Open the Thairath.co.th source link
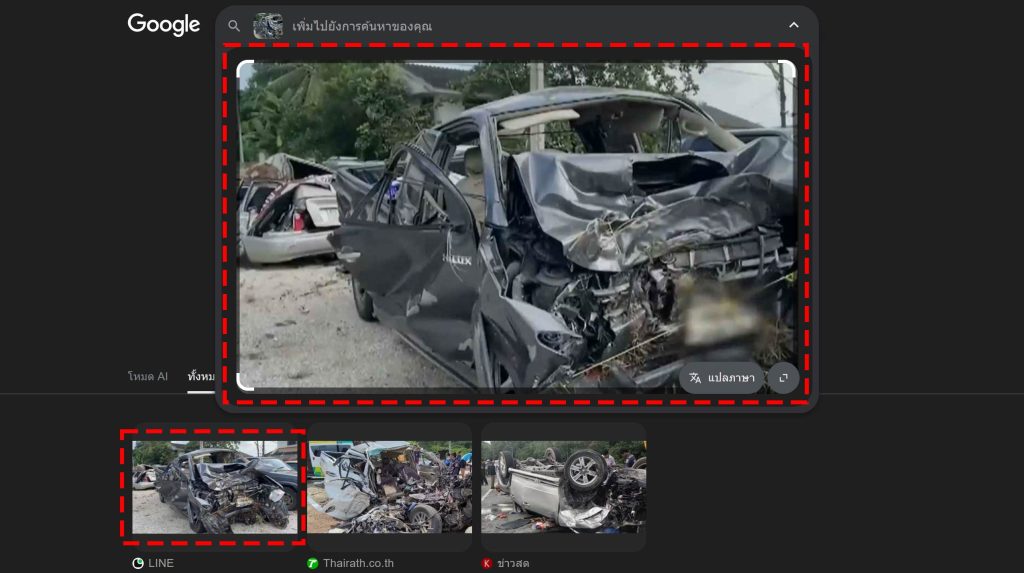Screen dimensions: 1024x573 click(x=358, y=563)
